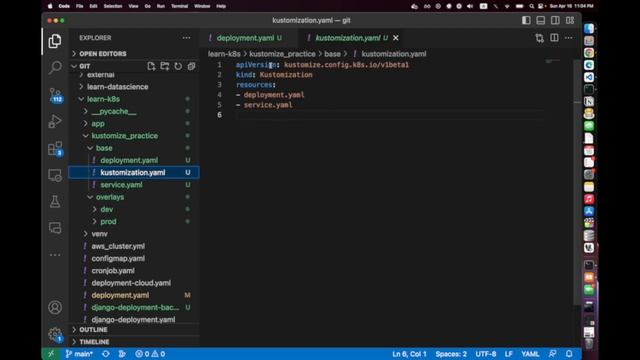The width and height of the screenshot is (640, 360).
Task: Show errors and warnings count in status bar
Action: point(150,354)
